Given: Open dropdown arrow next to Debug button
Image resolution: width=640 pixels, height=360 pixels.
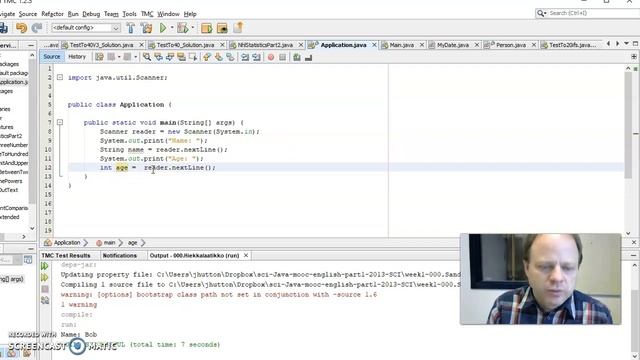Looking at the screenshot, I should [193, 28].
